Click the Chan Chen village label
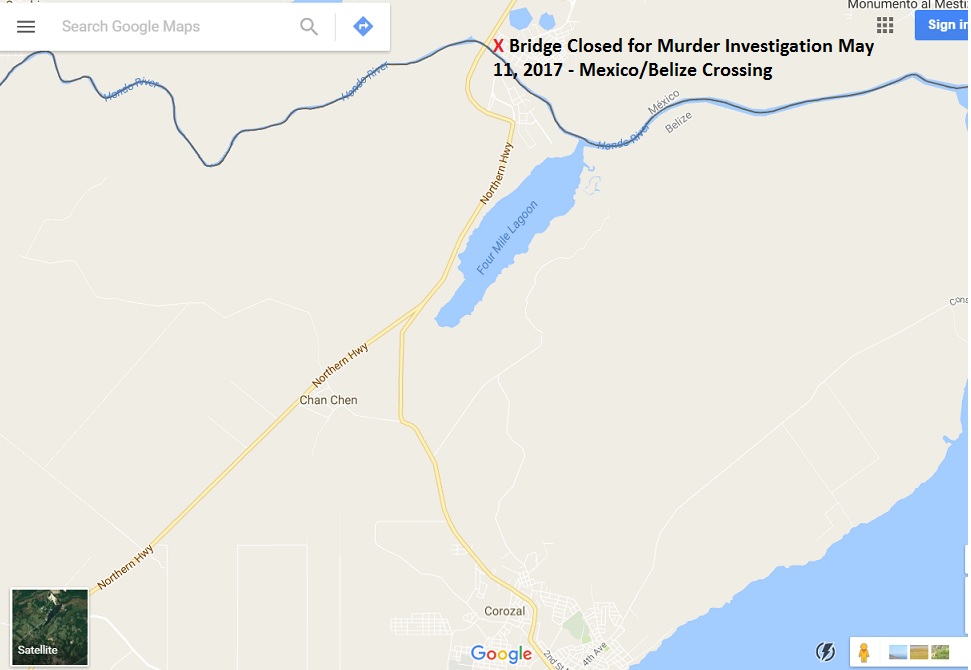 click(328, 400)
